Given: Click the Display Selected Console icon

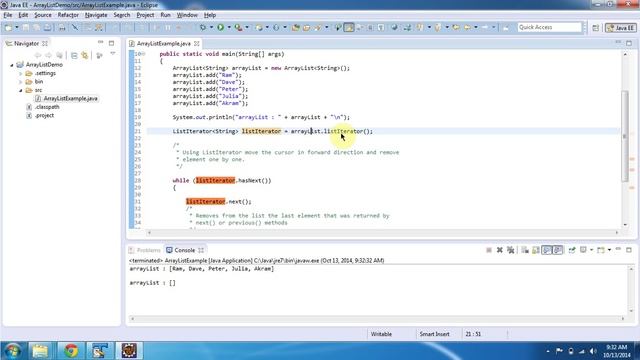Looking at the screenshot, I should (x=583, y=250).
